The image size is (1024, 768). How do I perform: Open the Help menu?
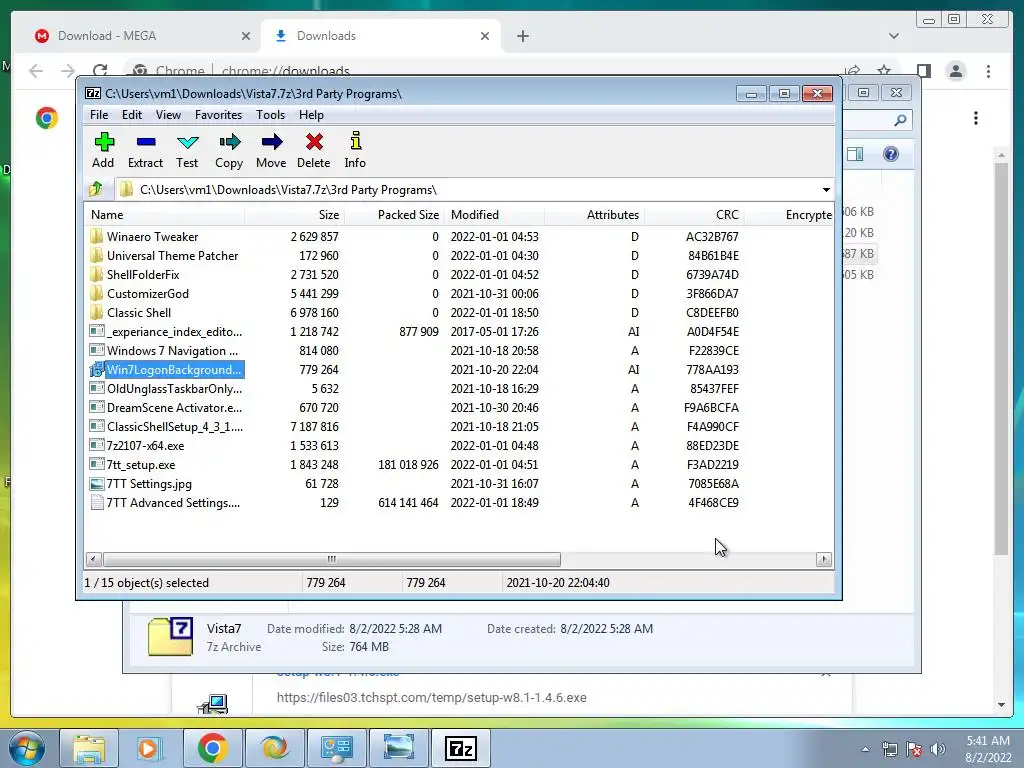pos(312,115)
